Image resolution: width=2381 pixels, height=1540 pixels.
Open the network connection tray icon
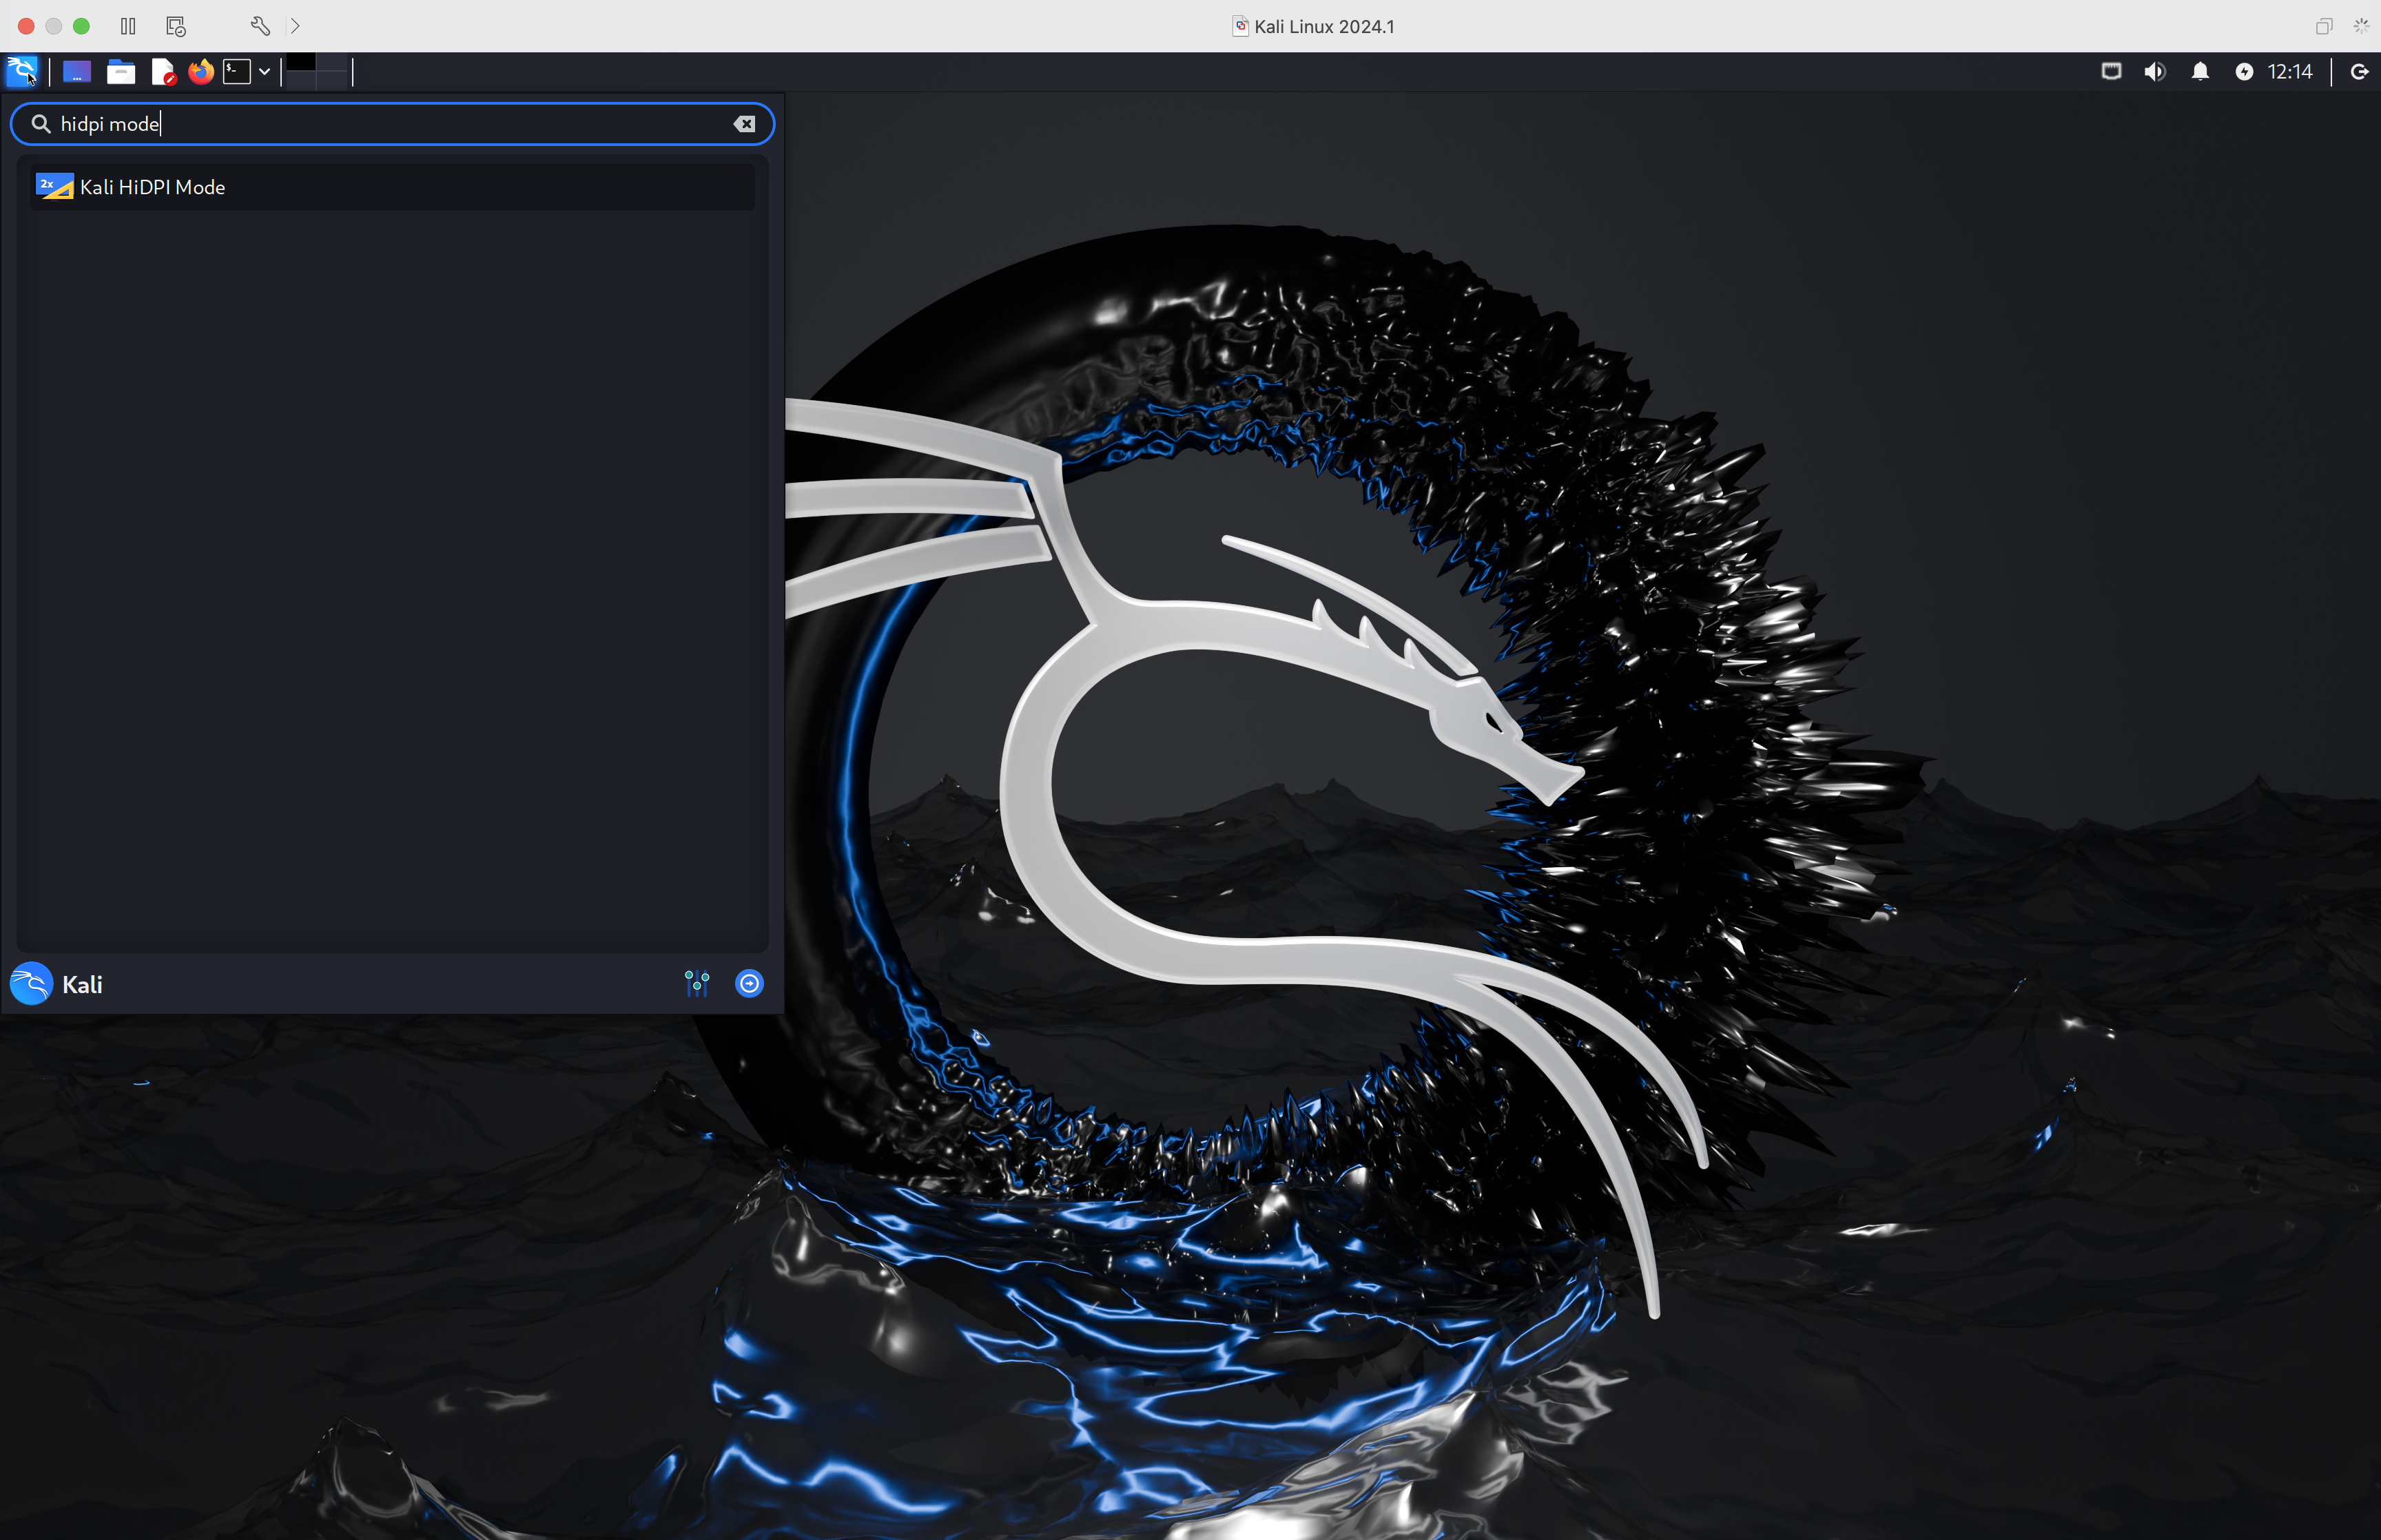pos(2111,71)
